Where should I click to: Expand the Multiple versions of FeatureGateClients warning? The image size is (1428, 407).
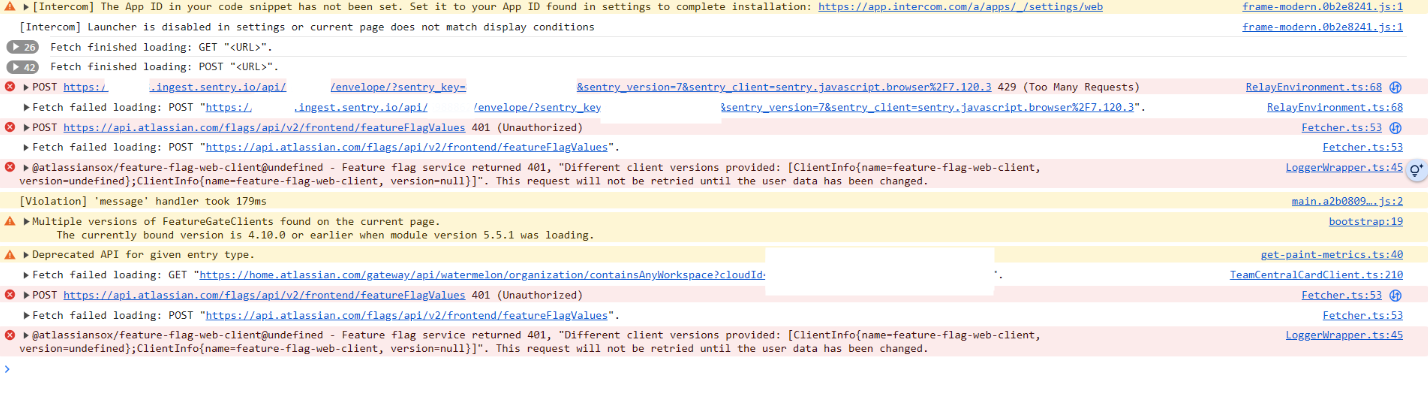tap(26, 221)
